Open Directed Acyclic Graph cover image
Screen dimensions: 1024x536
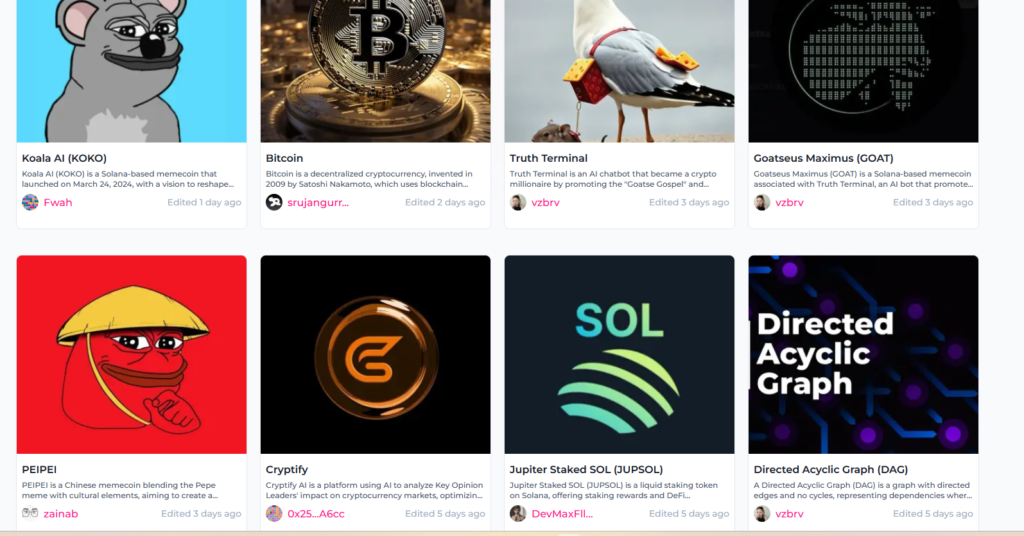(x=863, y=355)
